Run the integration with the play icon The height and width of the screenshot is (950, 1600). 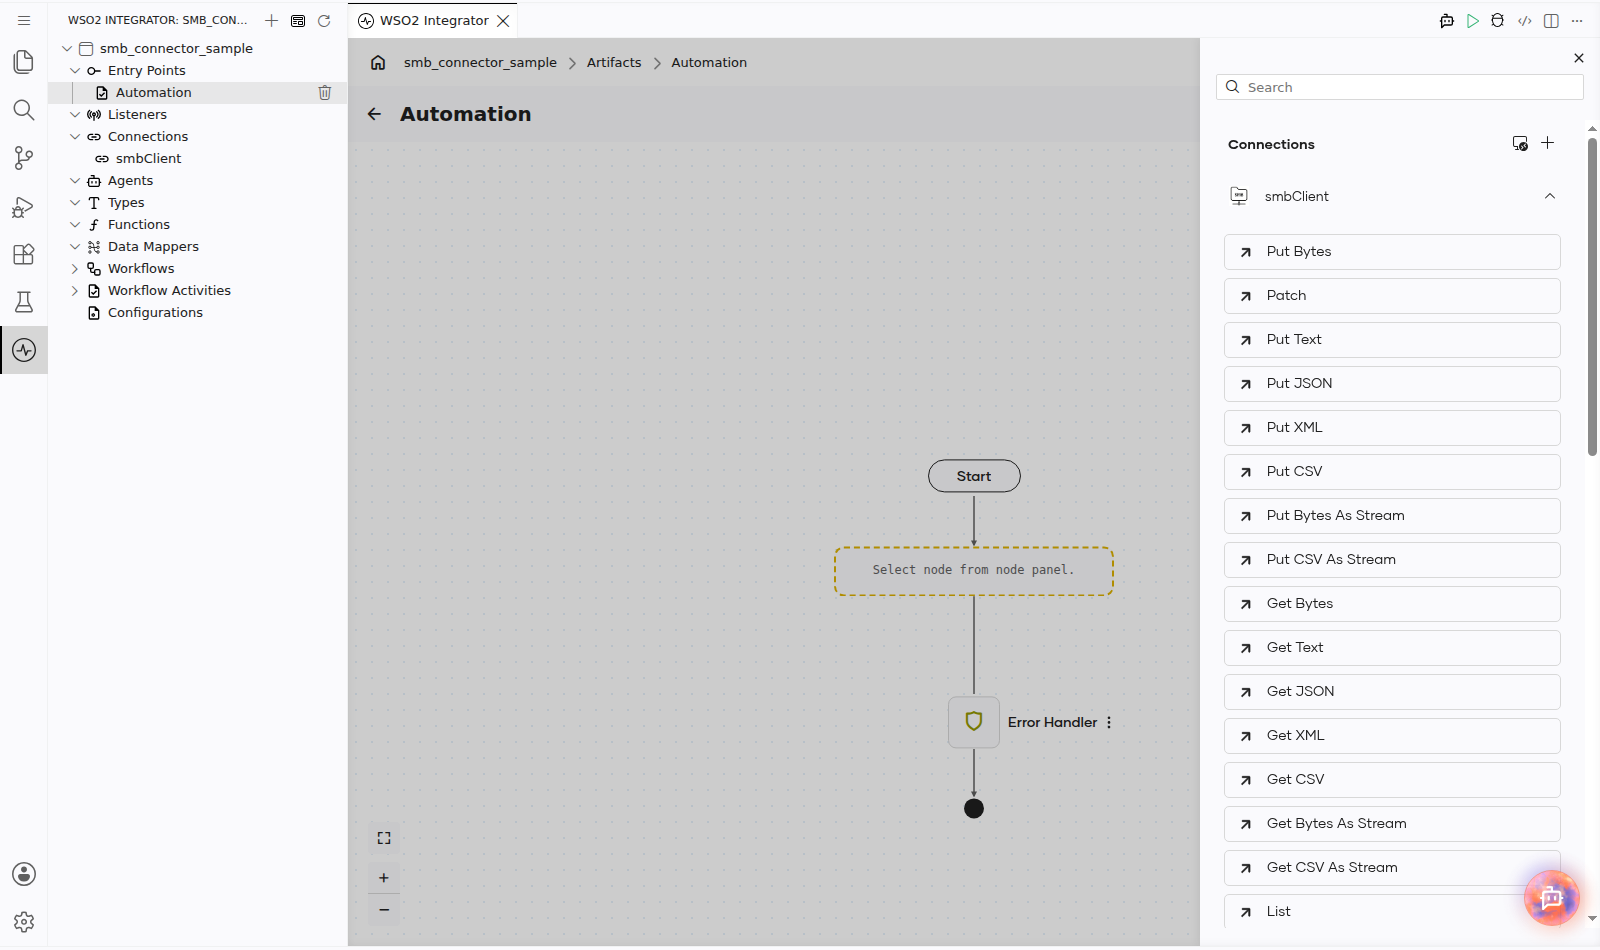1473,20
